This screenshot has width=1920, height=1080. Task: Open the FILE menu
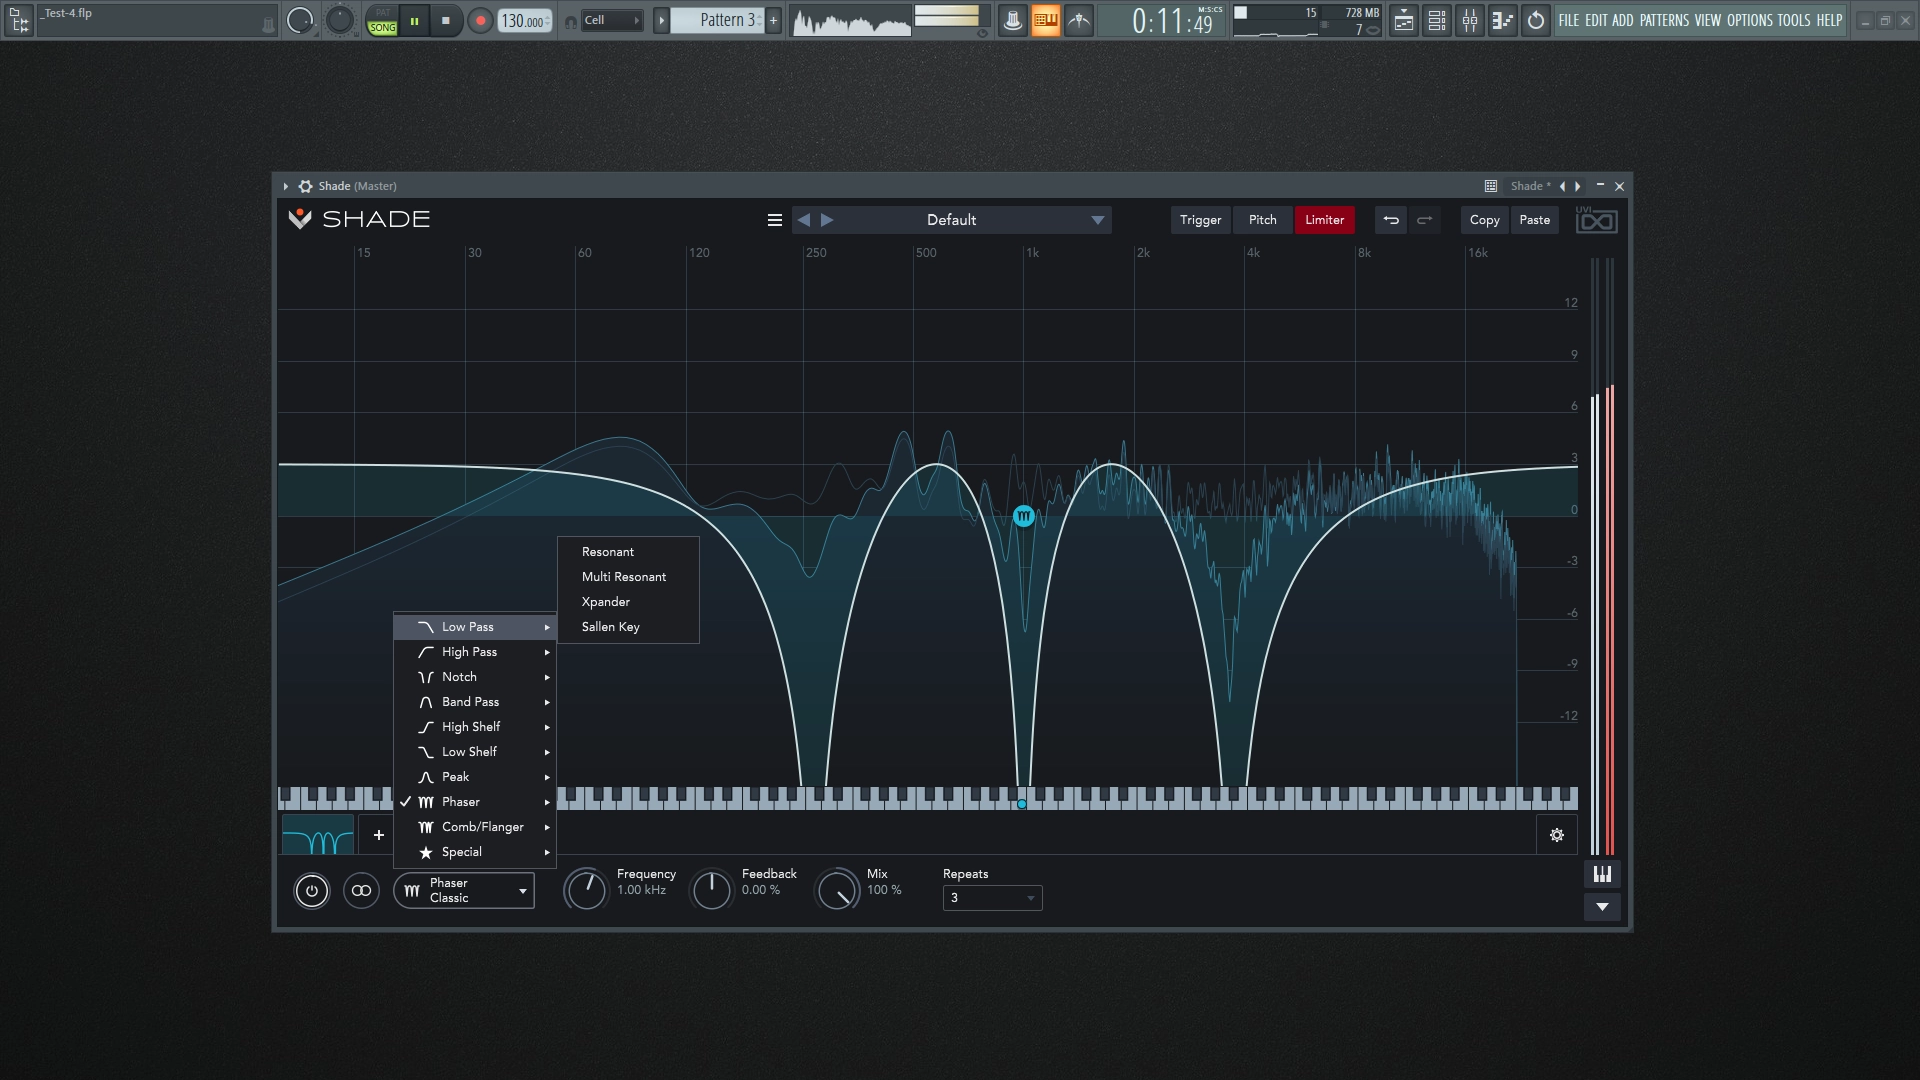pos(1569,20)
